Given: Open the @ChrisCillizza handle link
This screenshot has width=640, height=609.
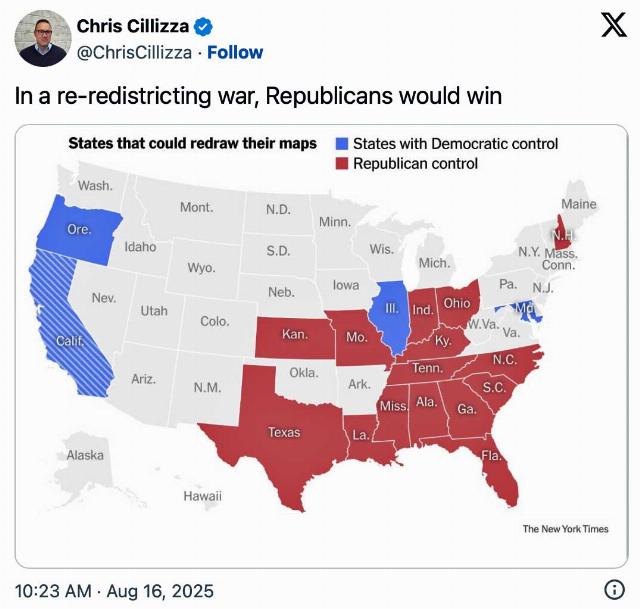Looking at the screenshot, I should point(134,53).
